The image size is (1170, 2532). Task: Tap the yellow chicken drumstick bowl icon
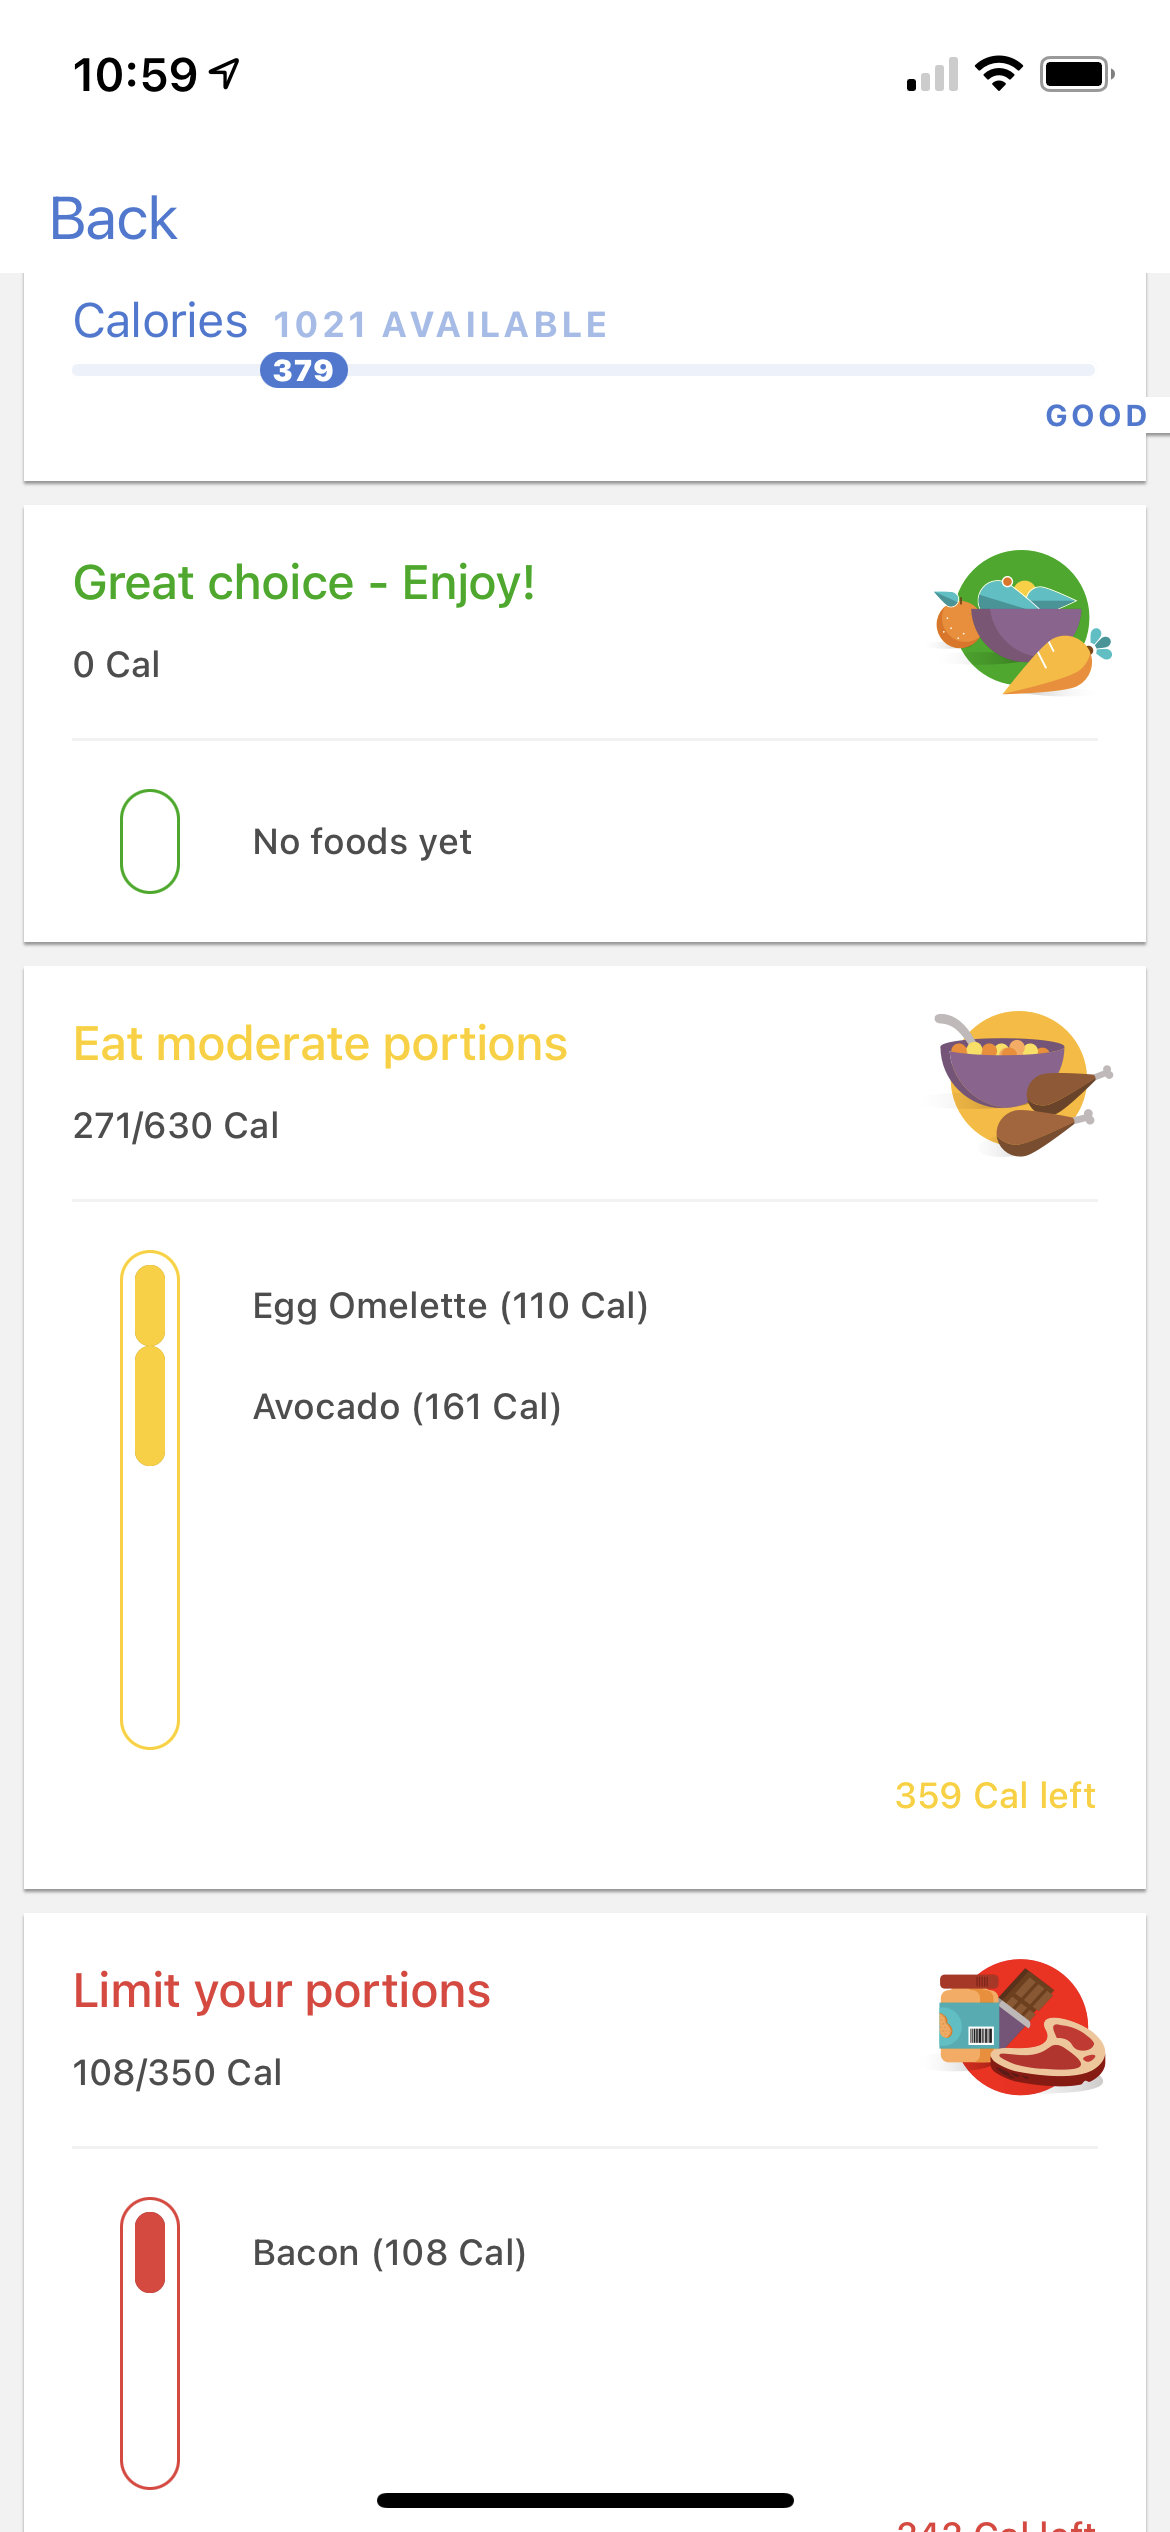click(1022, 1084)
